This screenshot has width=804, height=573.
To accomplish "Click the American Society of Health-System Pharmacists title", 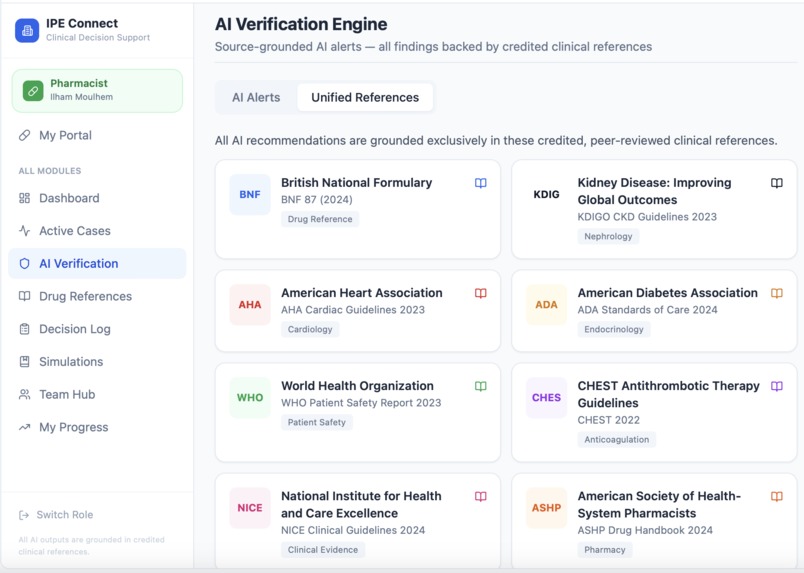I will 659,505.
